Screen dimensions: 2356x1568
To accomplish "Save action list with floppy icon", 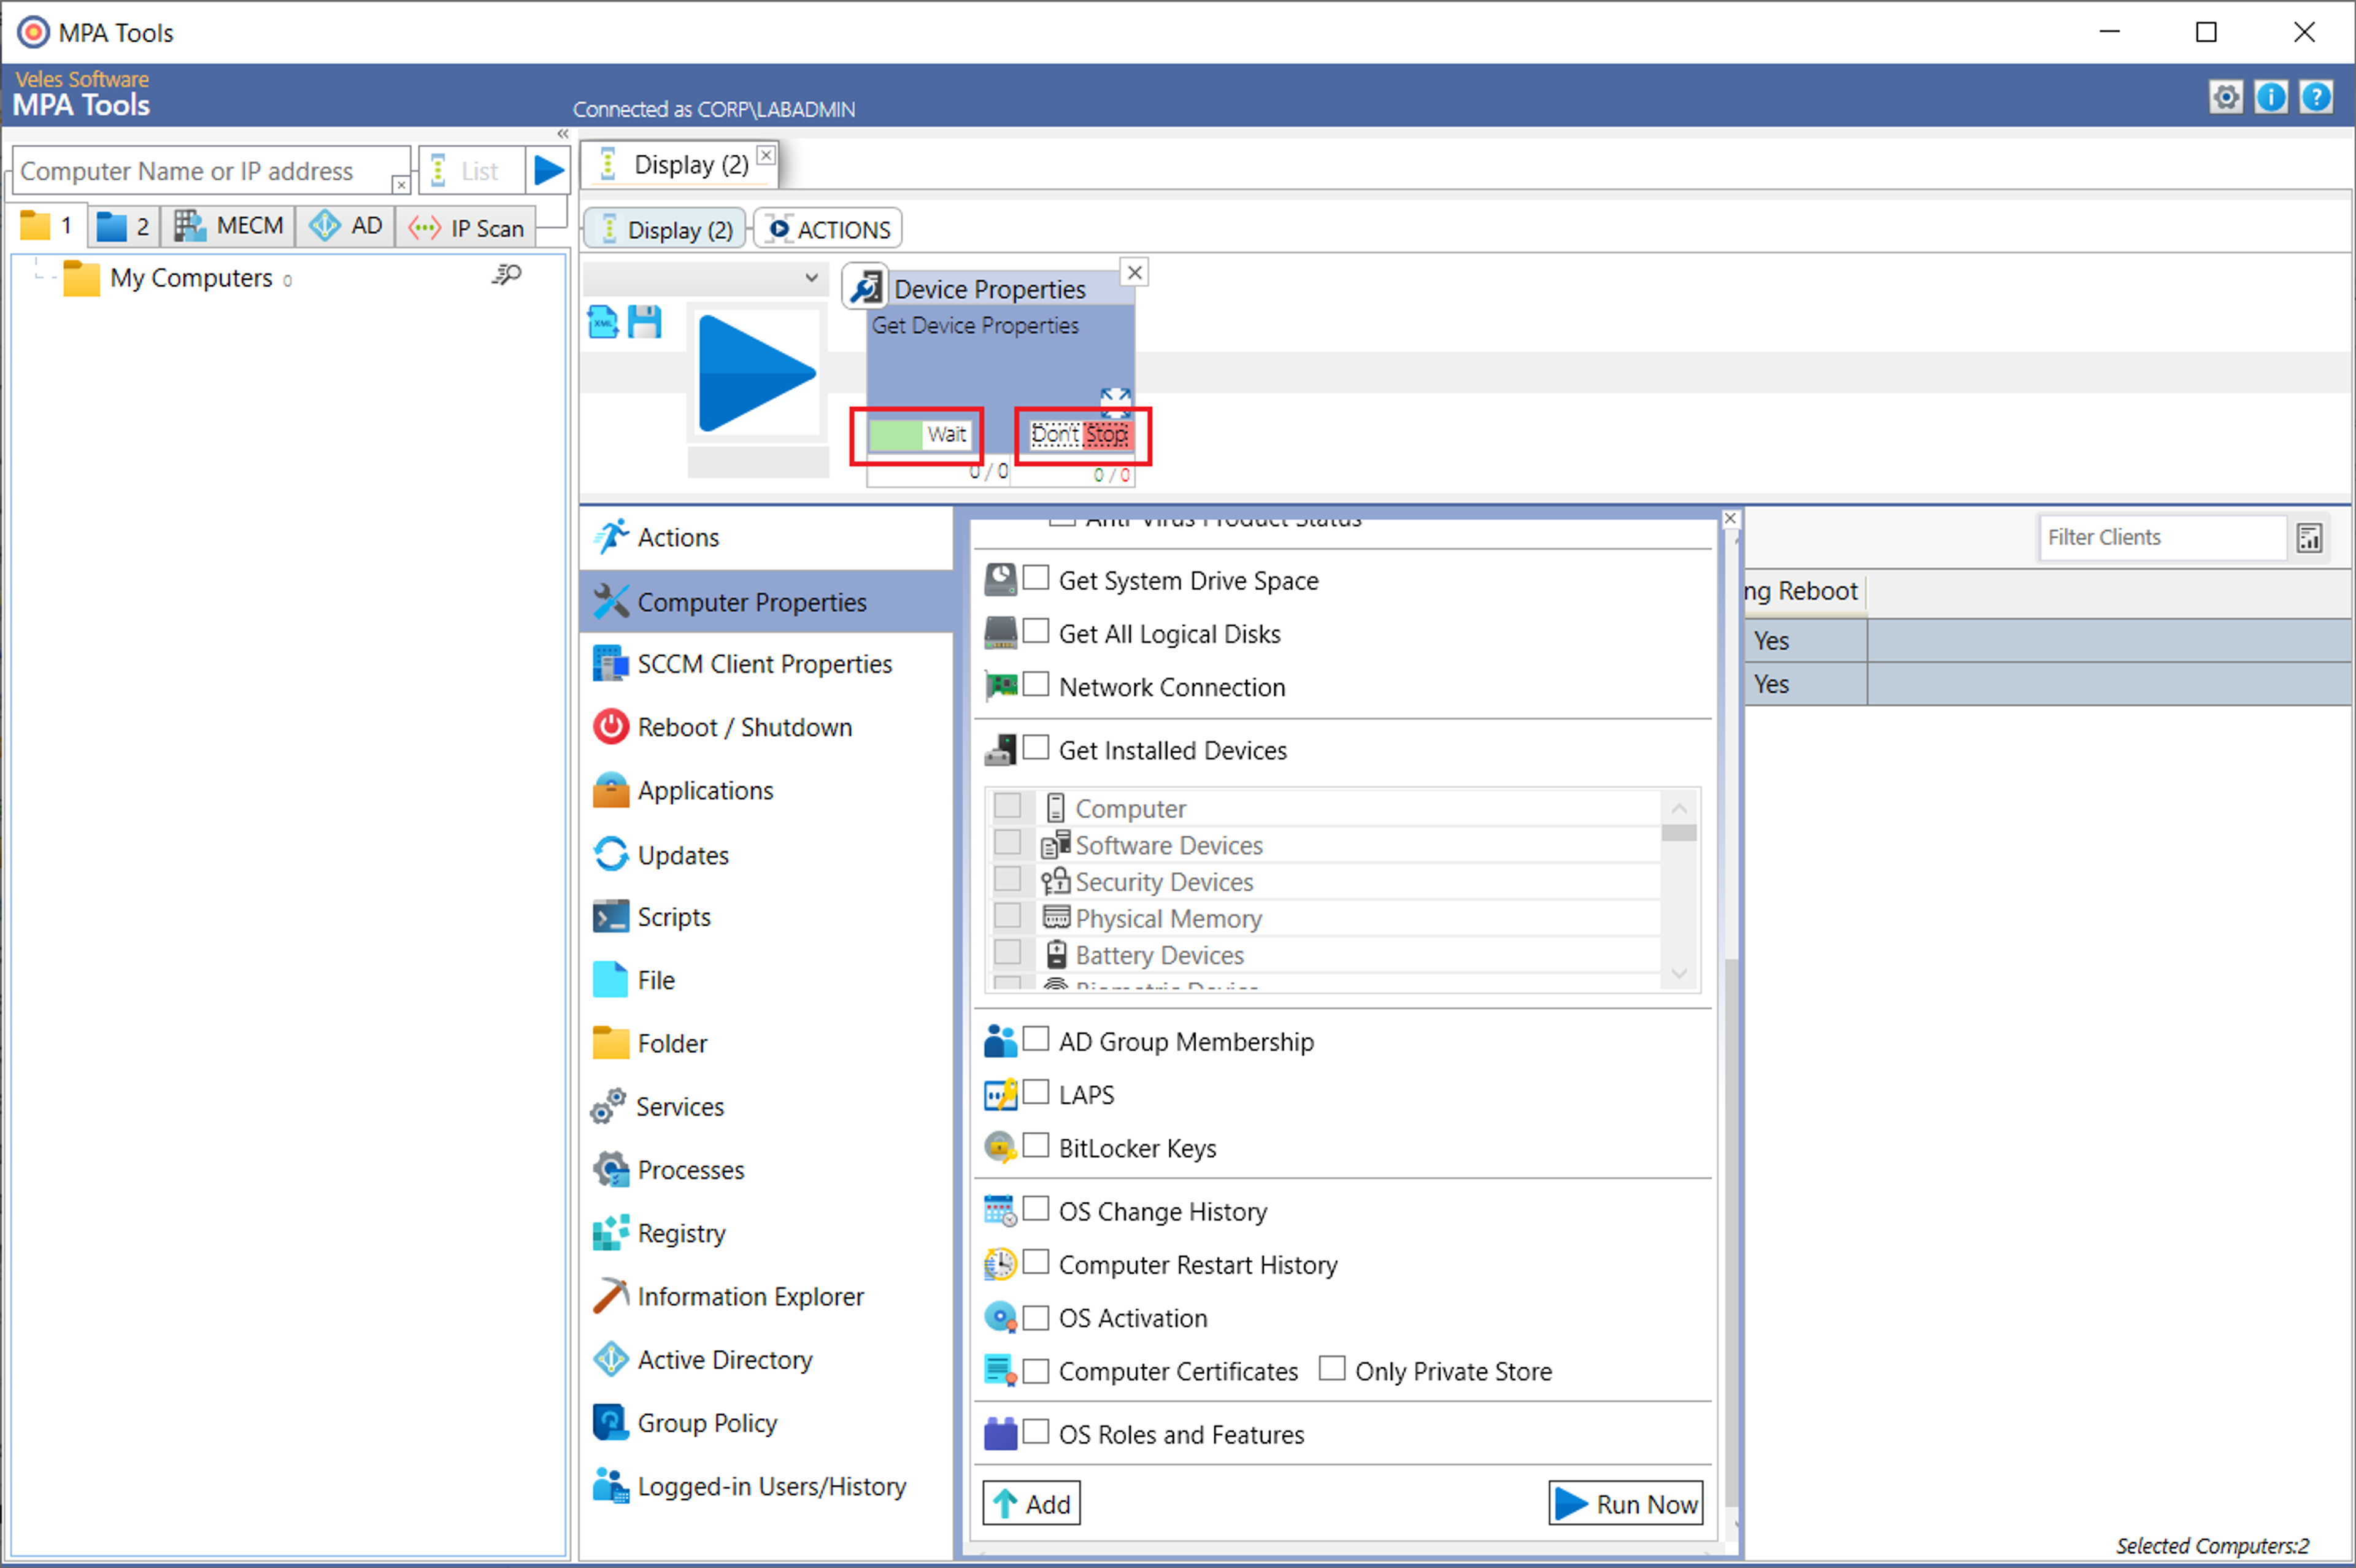I will pyautogui.click(x=645, y=322).
